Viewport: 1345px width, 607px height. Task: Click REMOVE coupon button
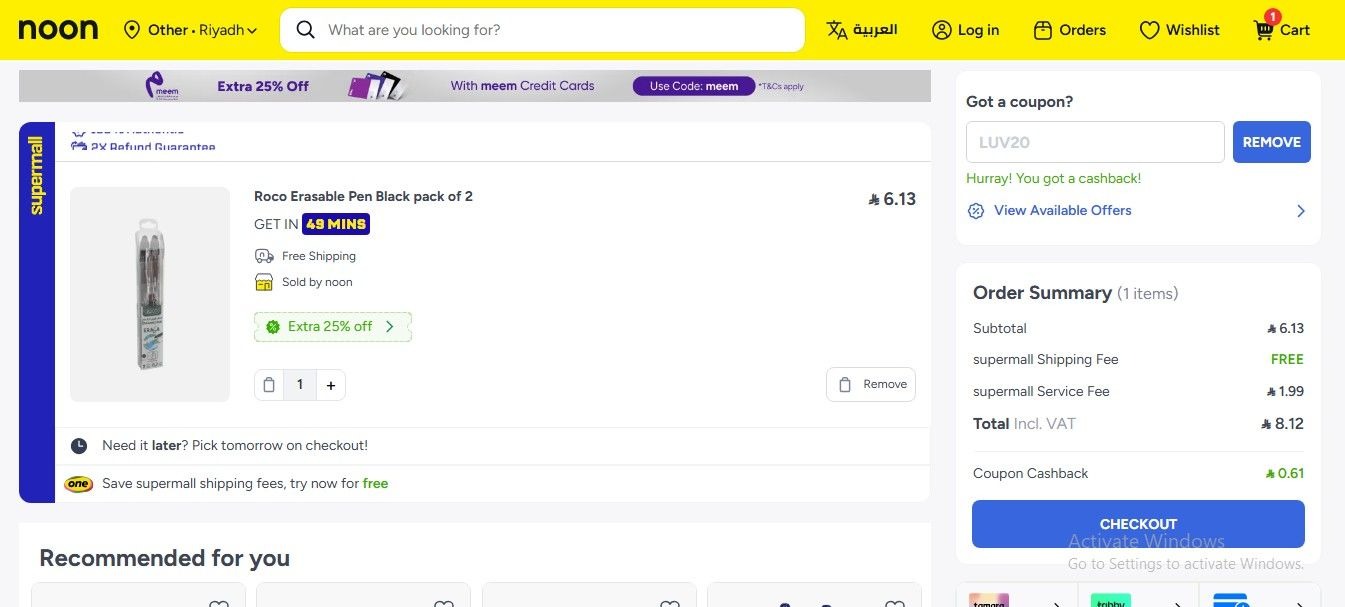click(x=1271, y=142)
